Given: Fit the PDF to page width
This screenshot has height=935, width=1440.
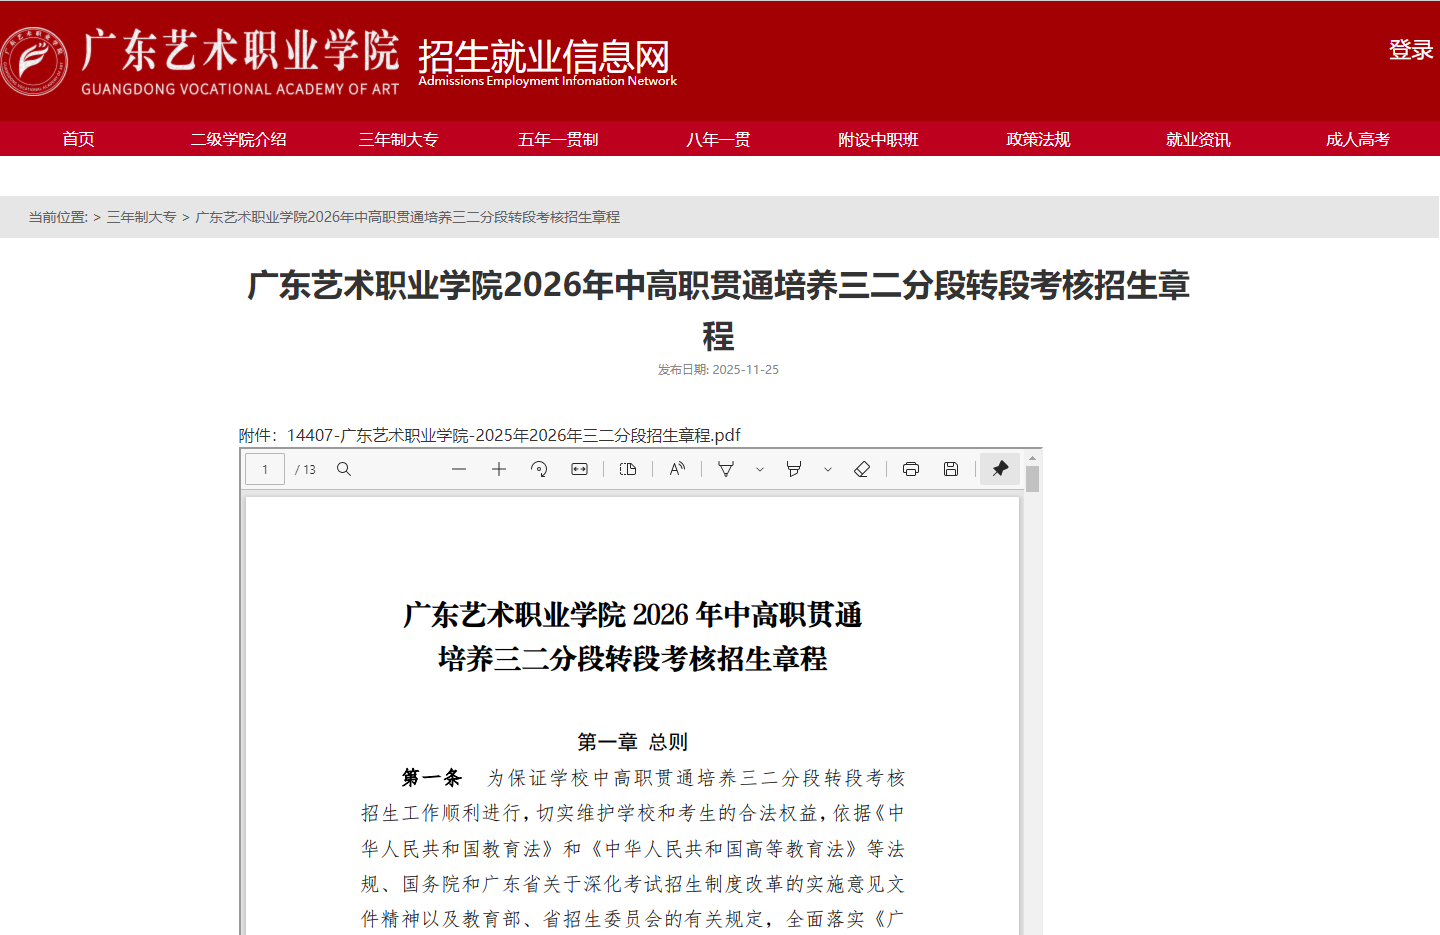Looking at the screenshot, I should [579, 468].
